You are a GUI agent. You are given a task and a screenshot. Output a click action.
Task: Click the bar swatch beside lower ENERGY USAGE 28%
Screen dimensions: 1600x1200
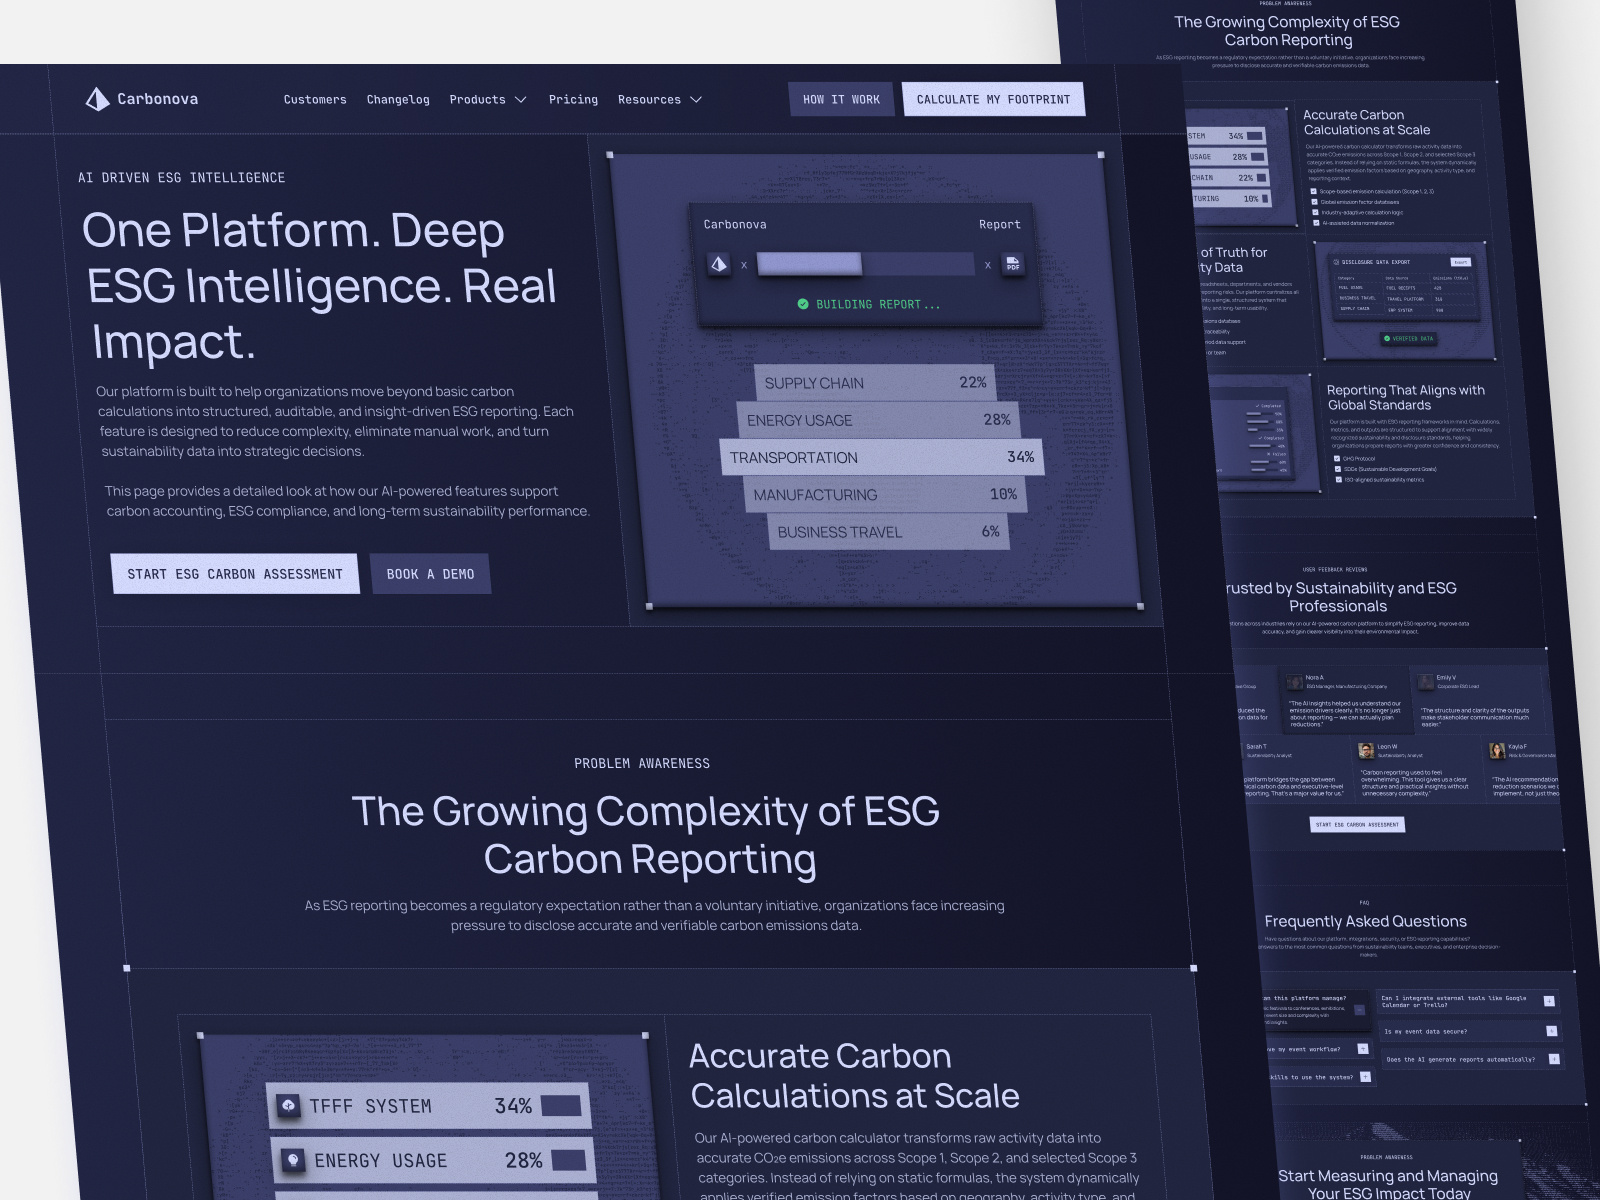(571, 1159)
